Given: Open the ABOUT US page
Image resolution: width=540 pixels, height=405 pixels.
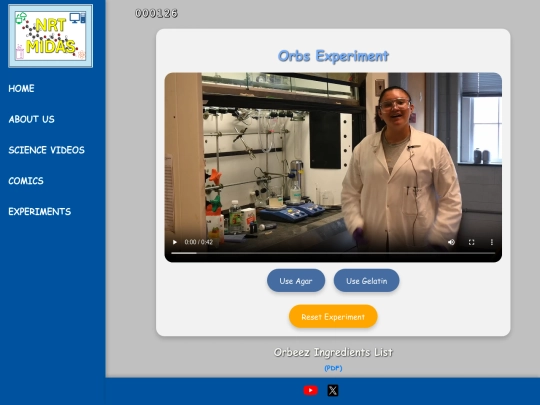Looking at the screenshot, I should pos(32,119).
